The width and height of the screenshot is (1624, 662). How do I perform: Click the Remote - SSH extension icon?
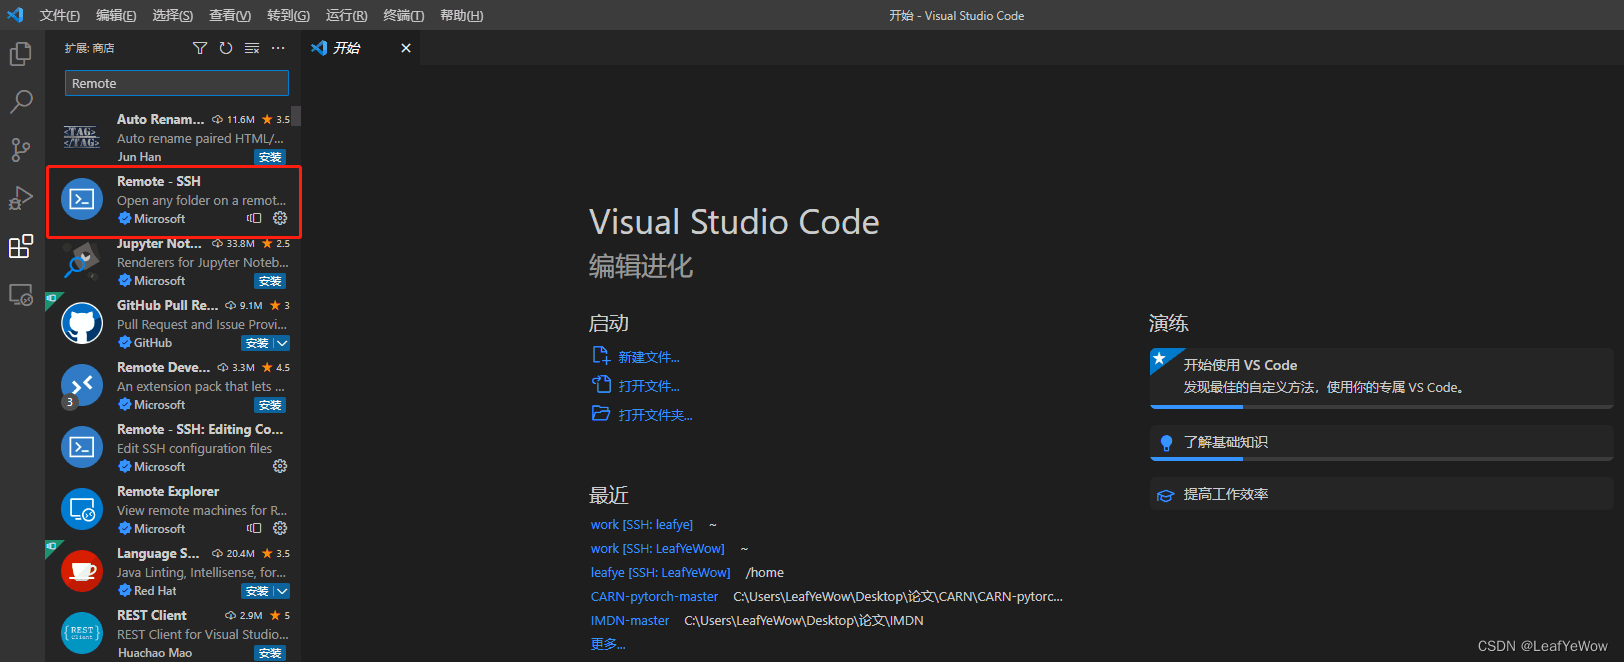coord(82,199)
